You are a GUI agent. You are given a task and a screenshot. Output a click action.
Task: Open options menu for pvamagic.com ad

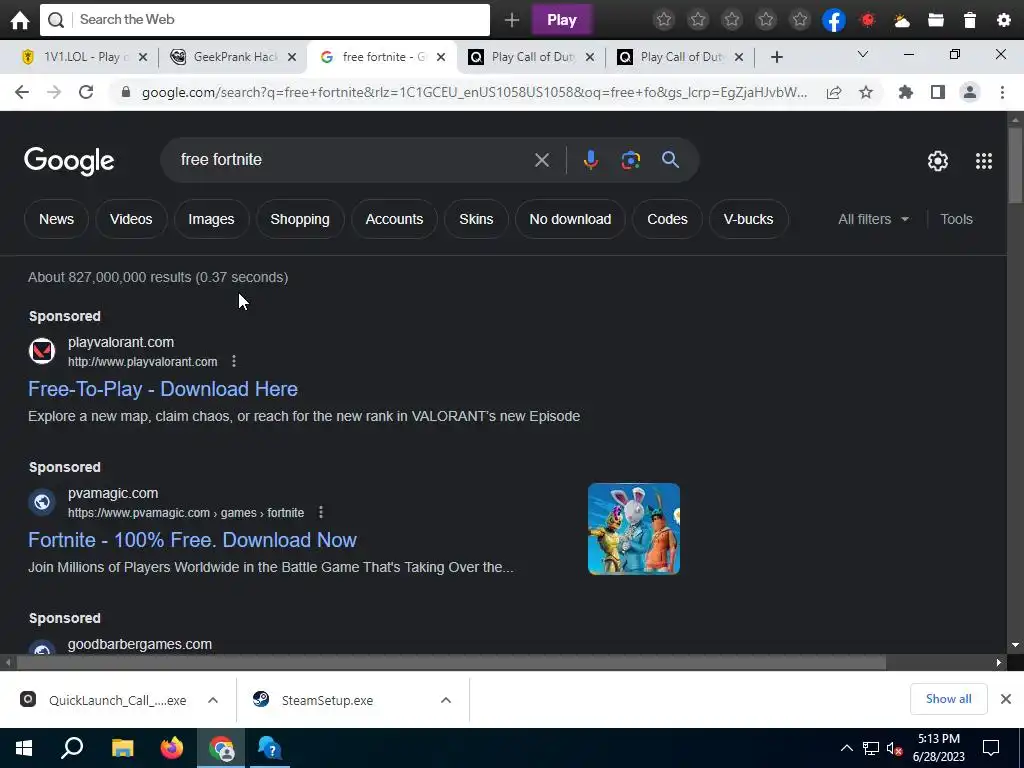pyautogui.click(x=321, y=513)
